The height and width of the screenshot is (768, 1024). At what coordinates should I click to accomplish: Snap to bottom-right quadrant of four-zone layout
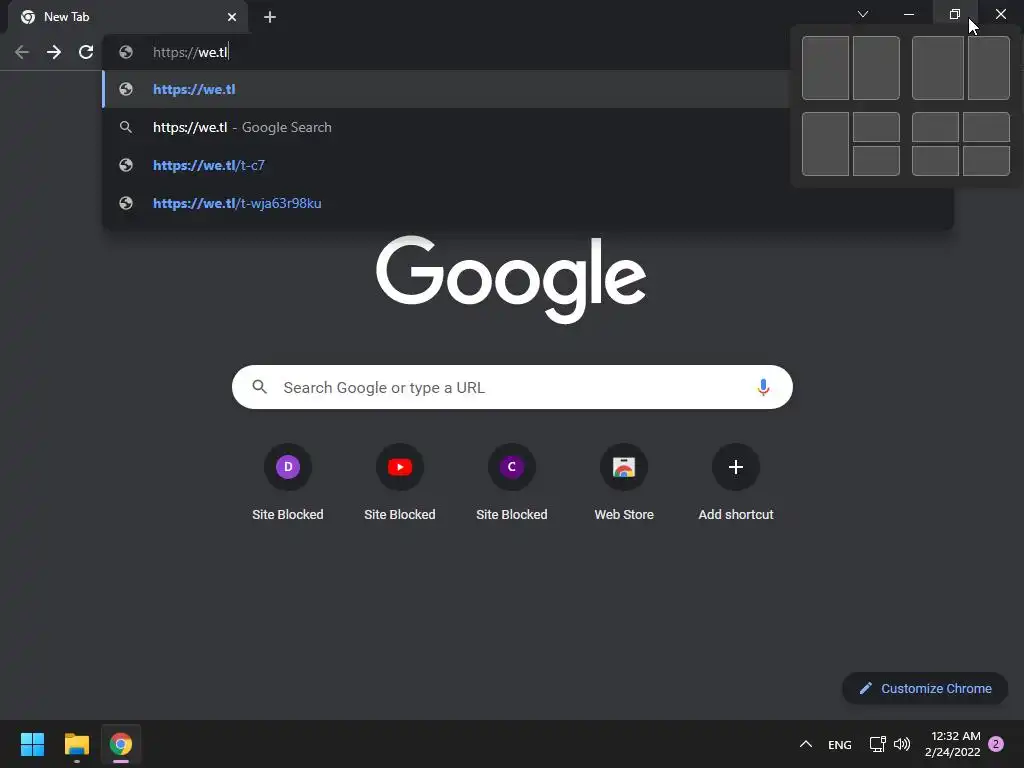(x=987, y=161)
